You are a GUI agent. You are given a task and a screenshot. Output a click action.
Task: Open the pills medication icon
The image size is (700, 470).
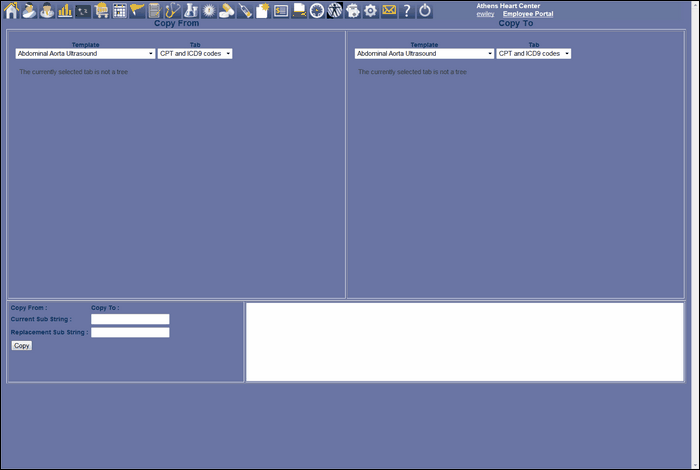coord(227,10)
